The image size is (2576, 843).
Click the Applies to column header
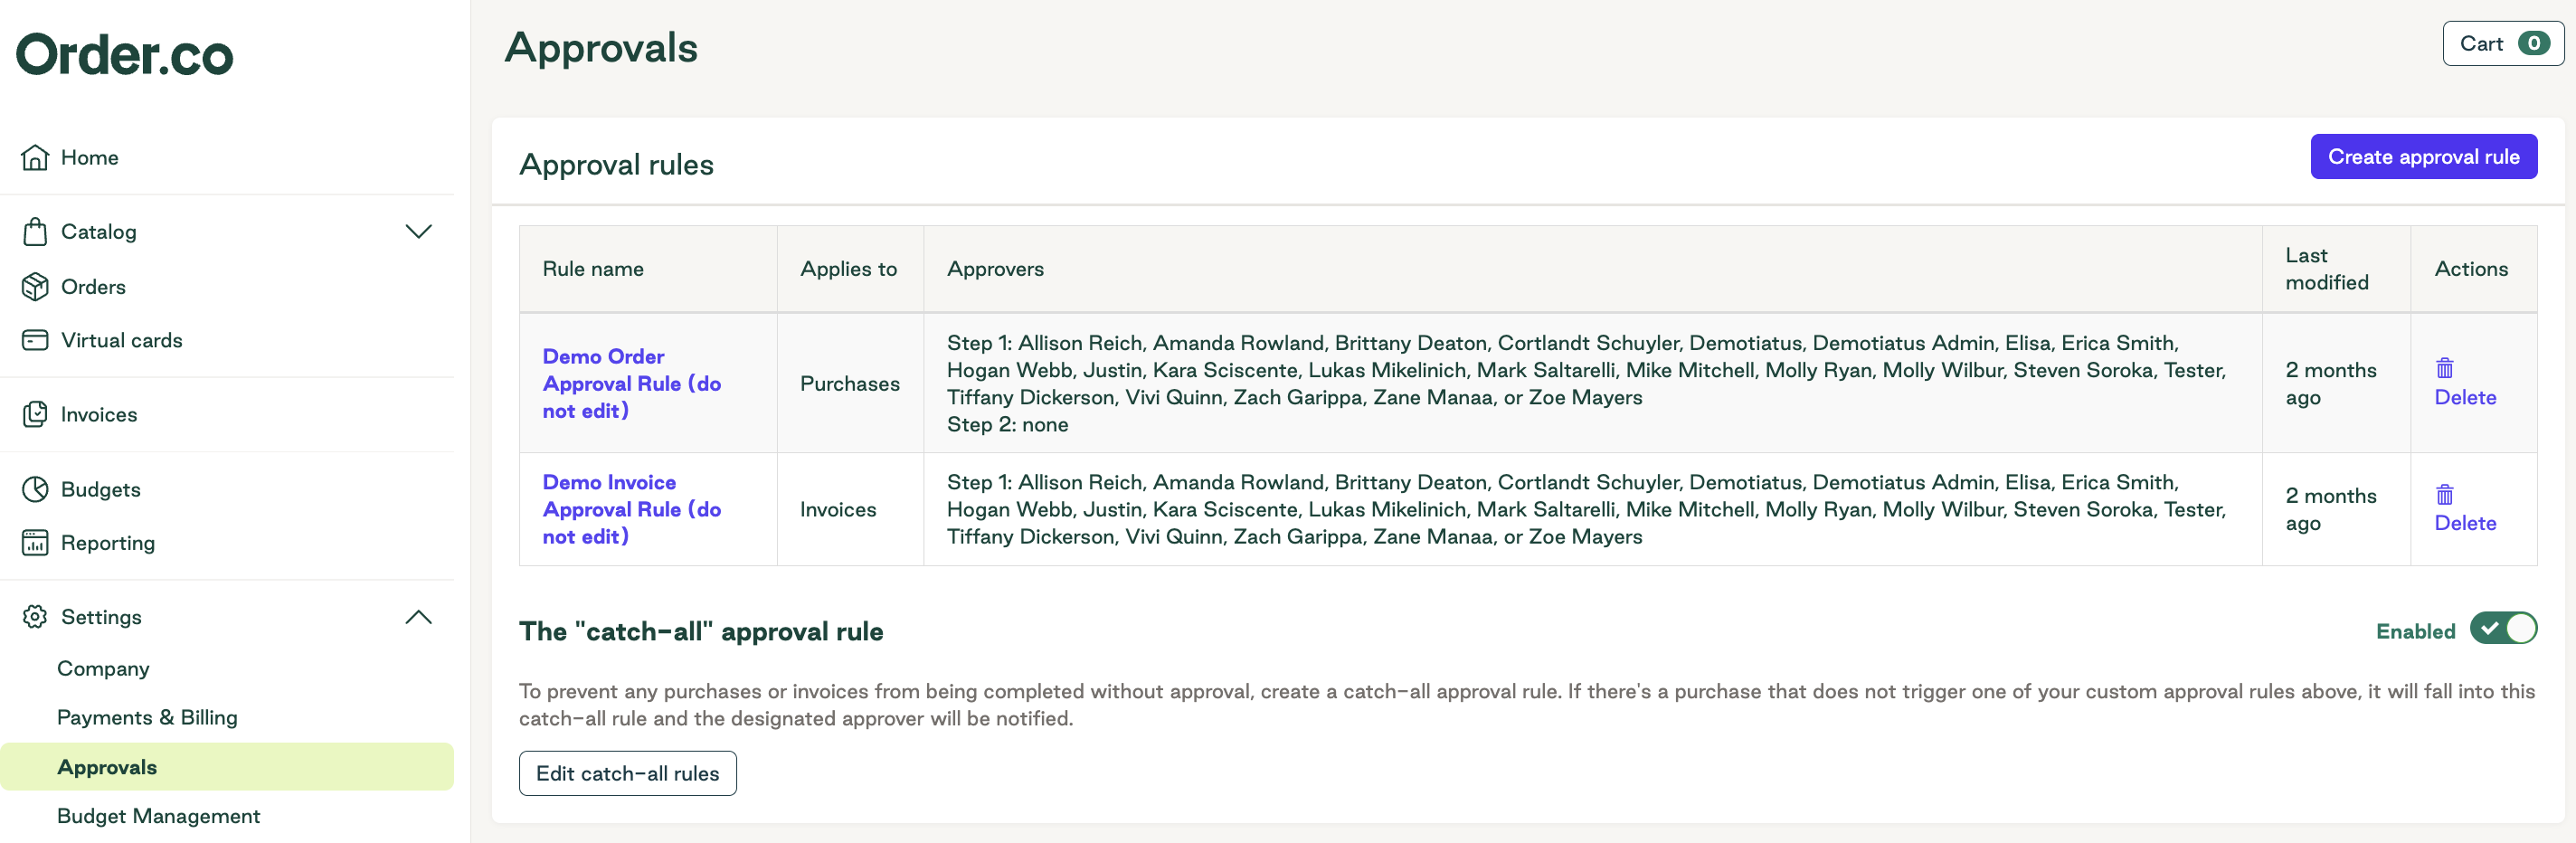pos(848,268)
